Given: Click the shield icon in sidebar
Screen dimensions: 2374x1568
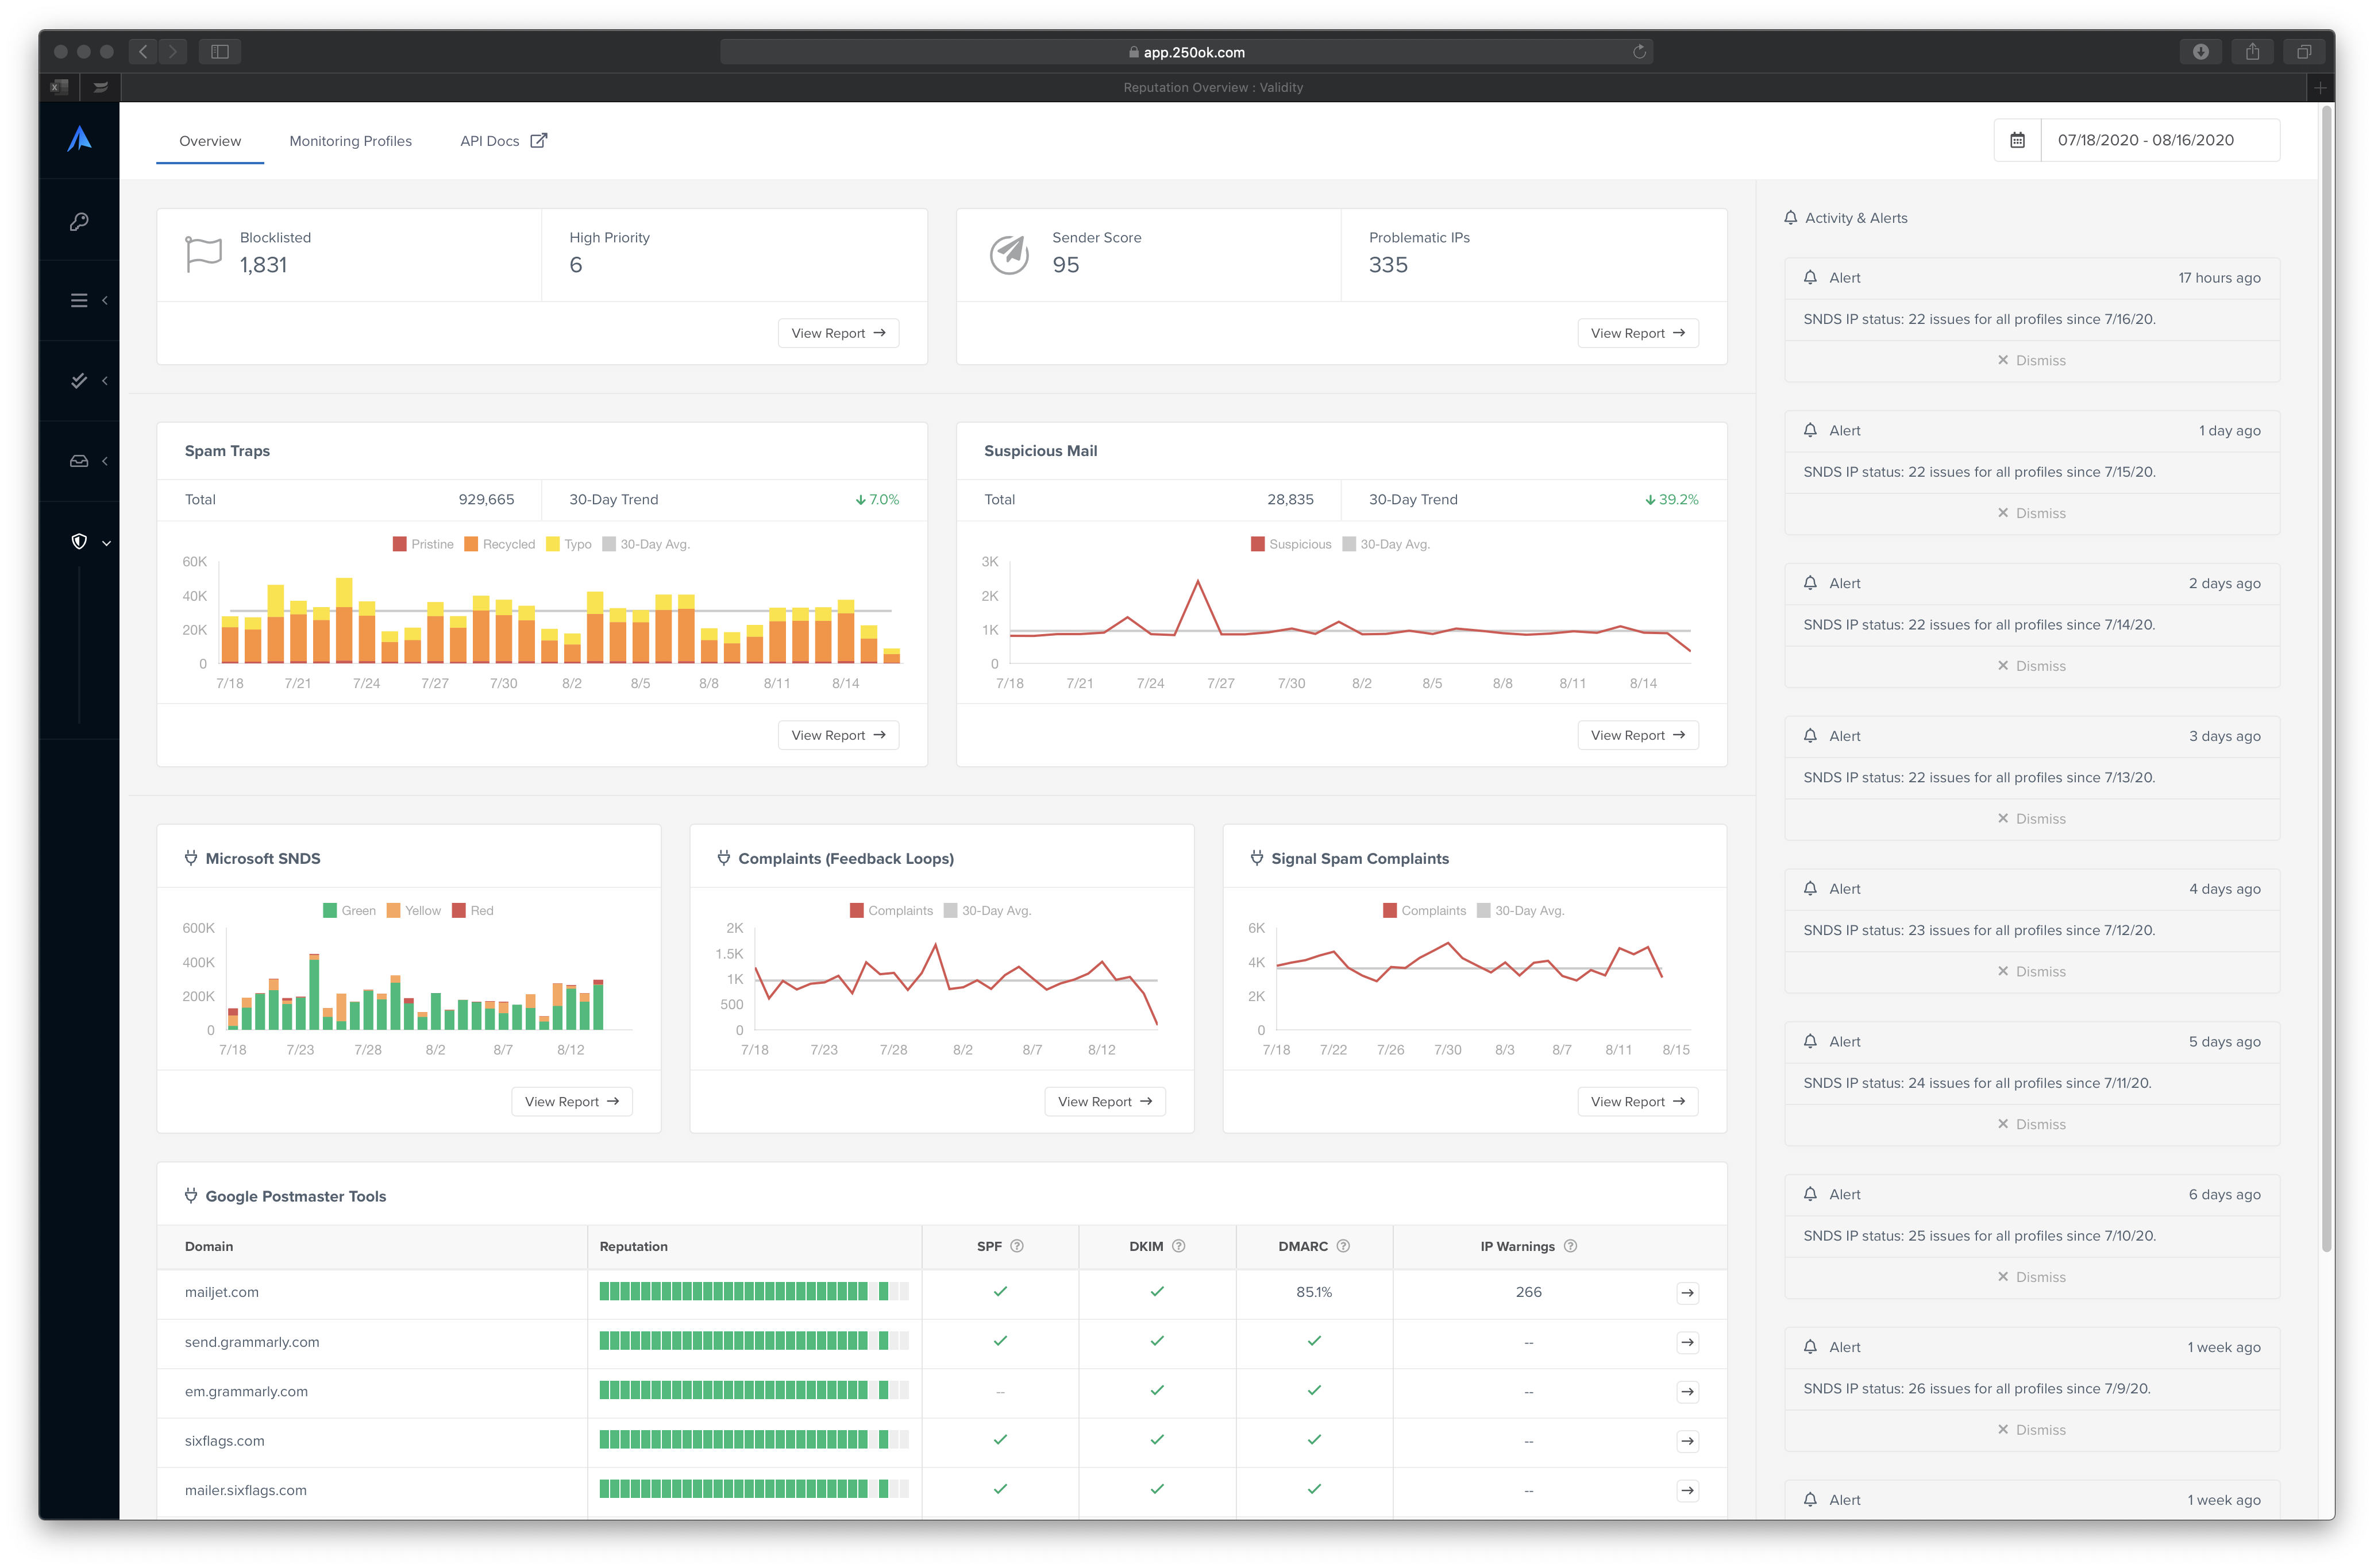Looking at the screenshot, I should pos(79,541).
